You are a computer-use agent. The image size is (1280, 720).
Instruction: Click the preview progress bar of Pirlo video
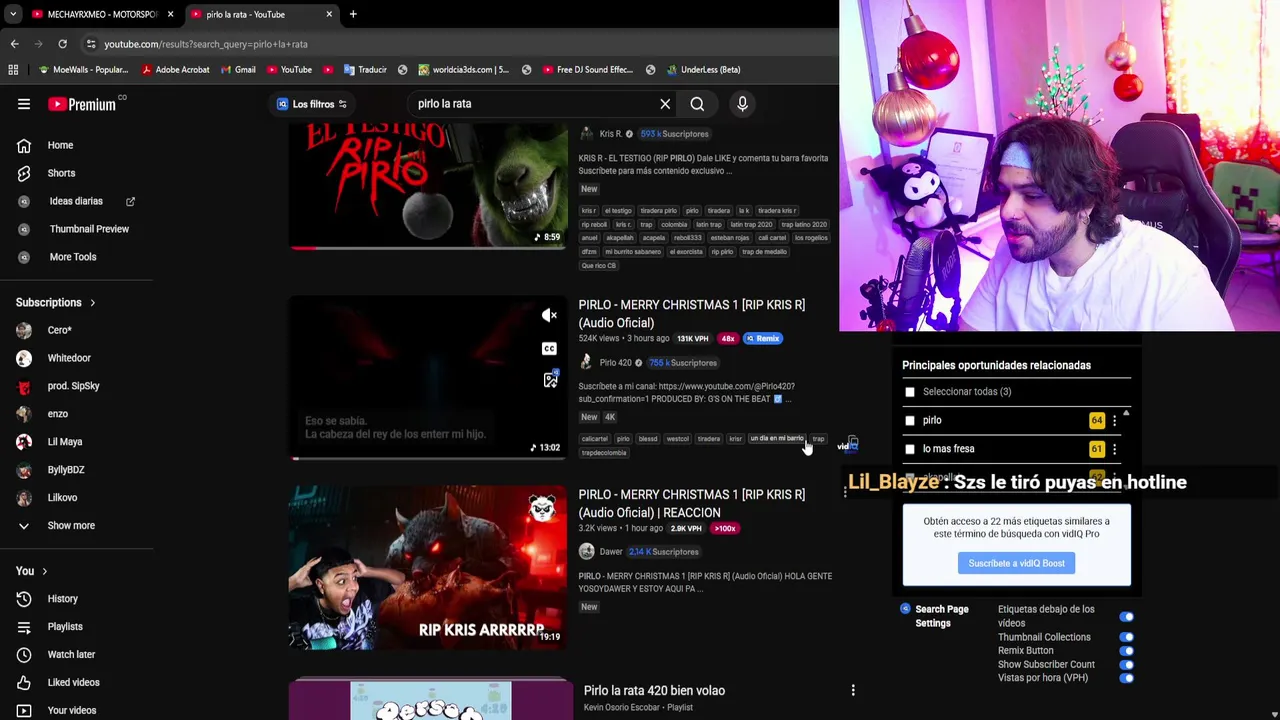click(428, 458)
